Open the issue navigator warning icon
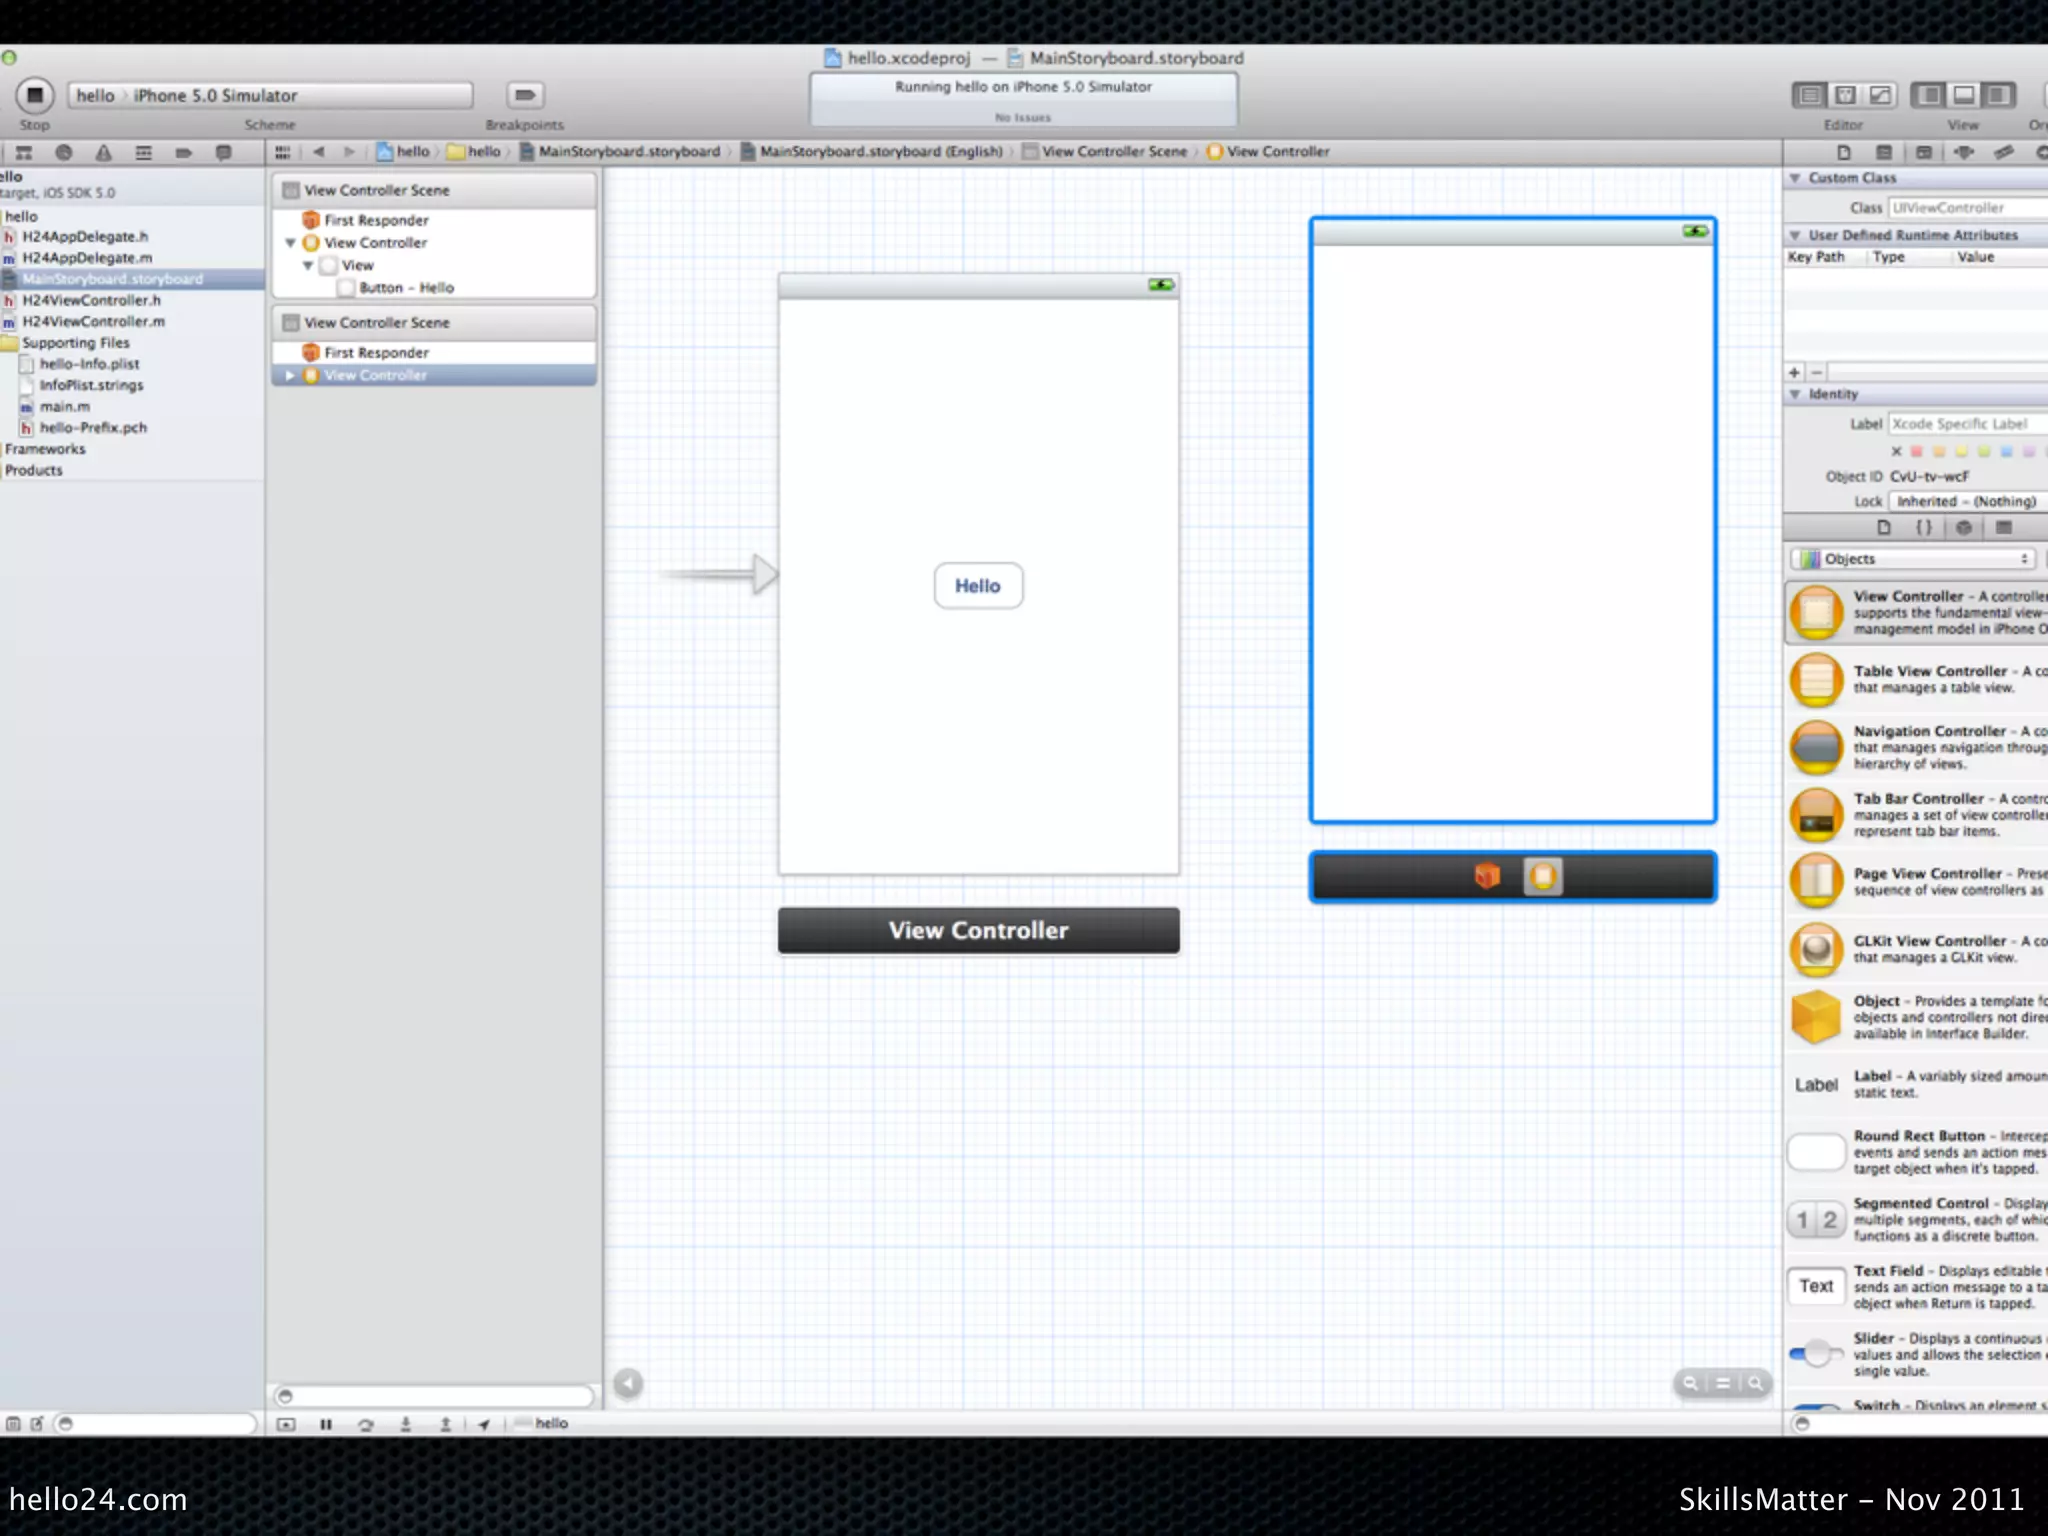Image resolution: width=2048 pixels, height=1536 pixels. [104, 152]
